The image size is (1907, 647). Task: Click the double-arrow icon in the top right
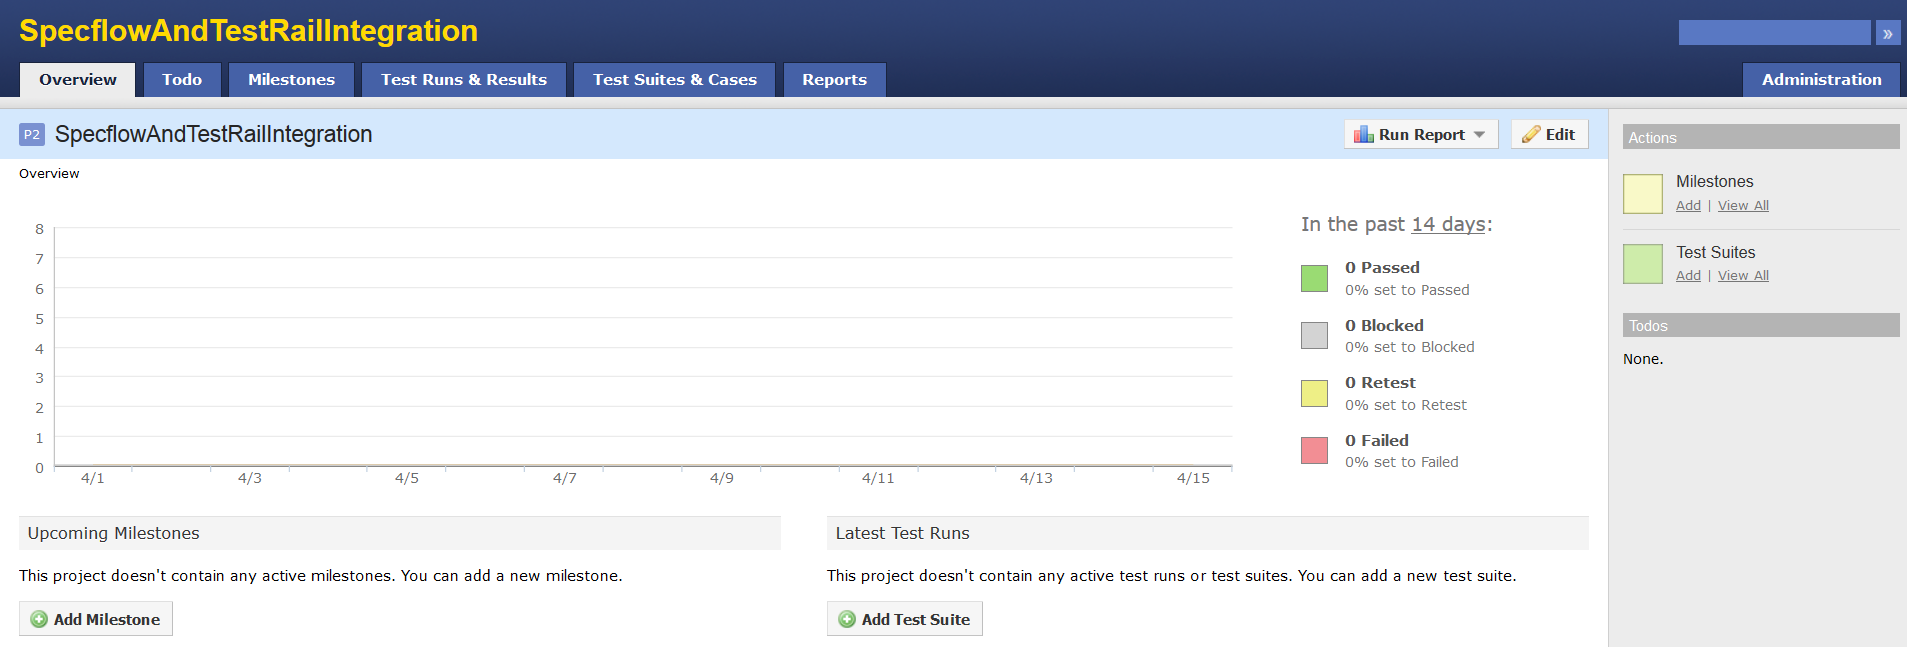tap(1887, 33)
